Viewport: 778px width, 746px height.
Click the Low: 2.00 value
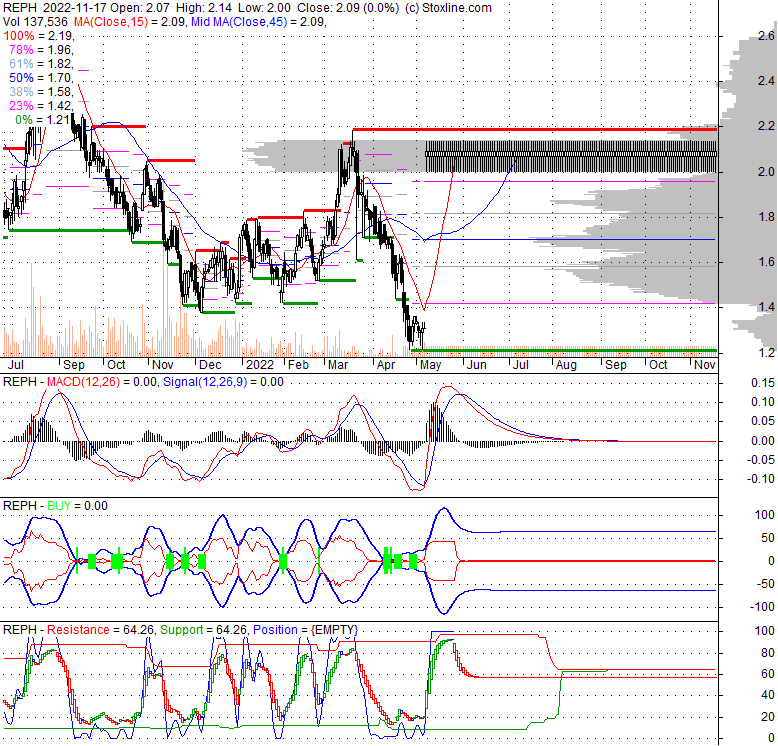coord(265,8)
